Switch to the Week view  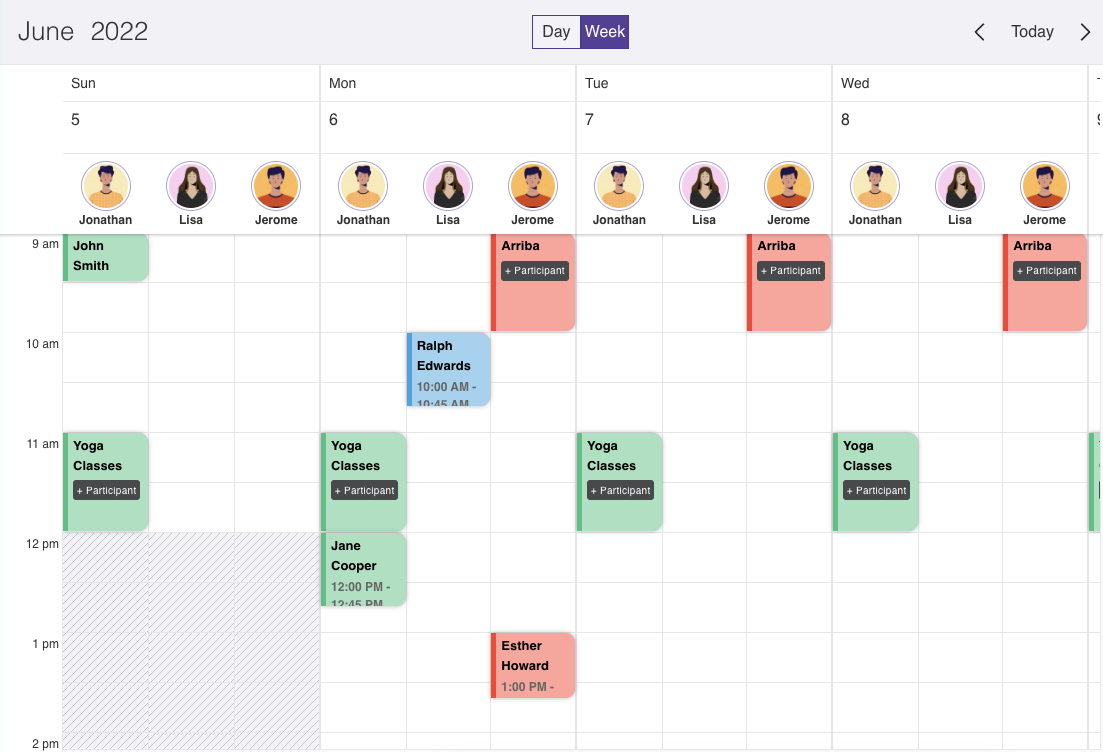pos(605,32)
